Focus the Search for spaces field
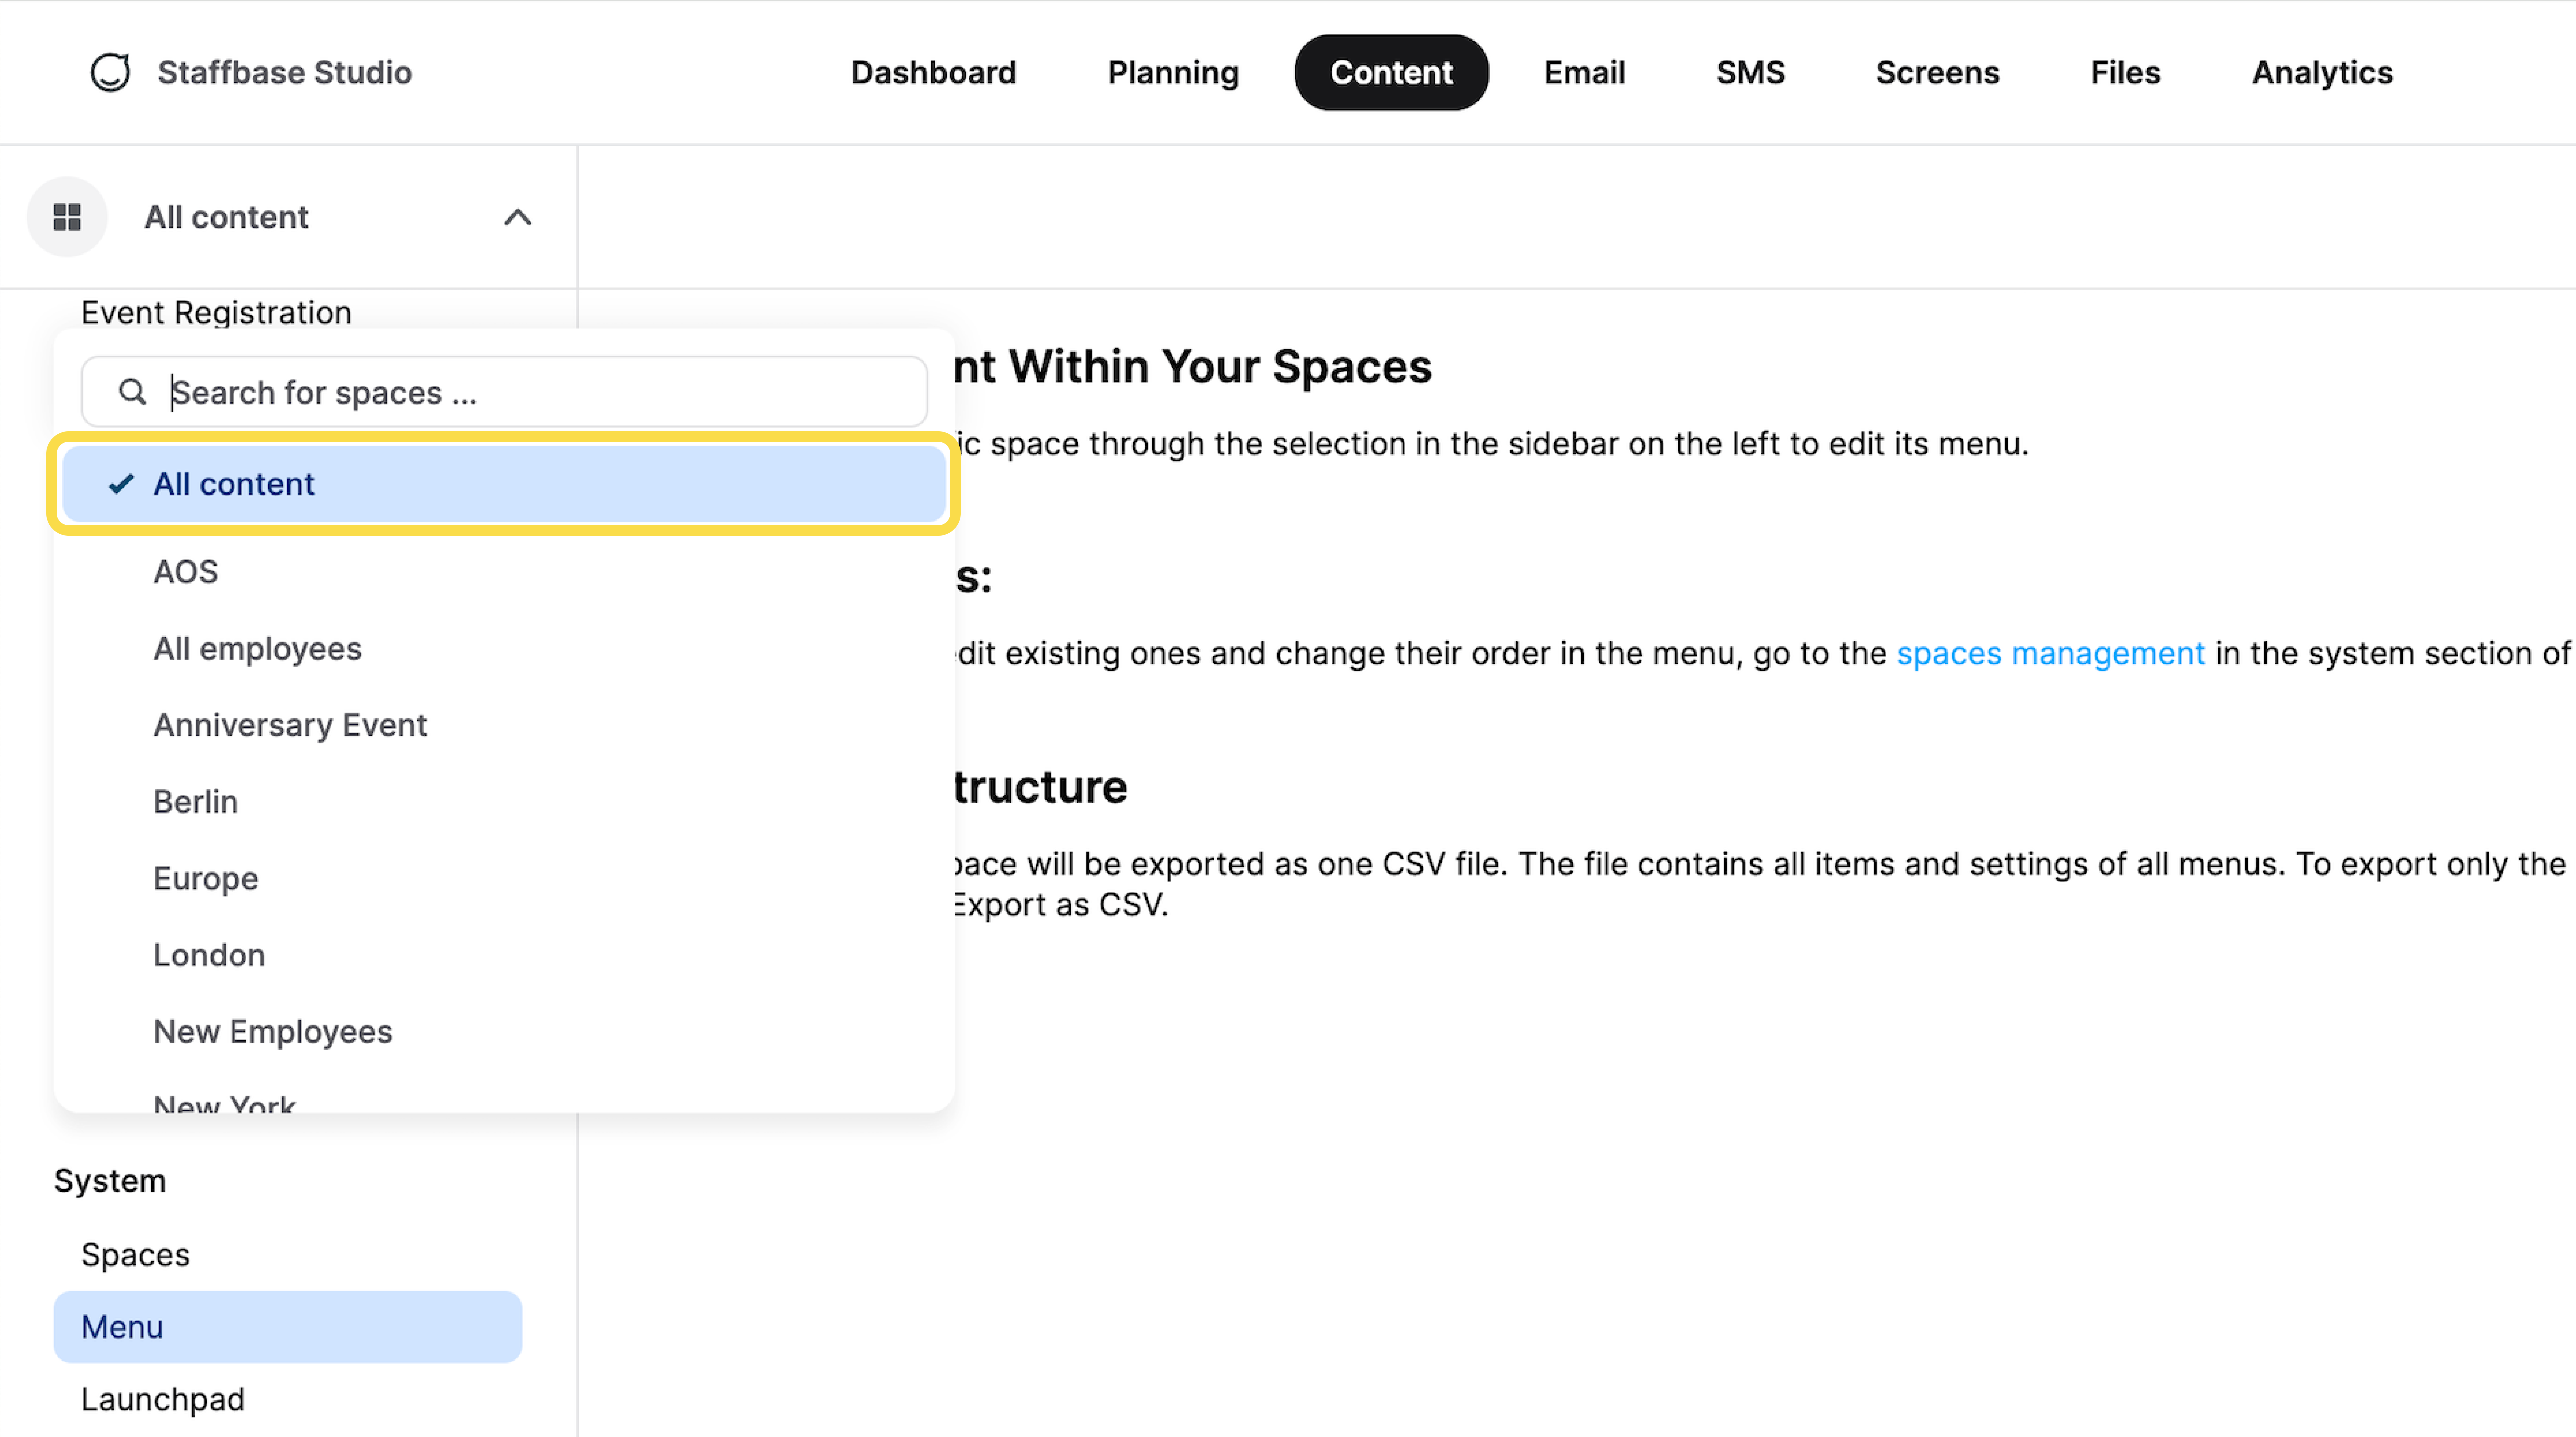This screenshot has width=2576, height=1437. tap(504, 392)
